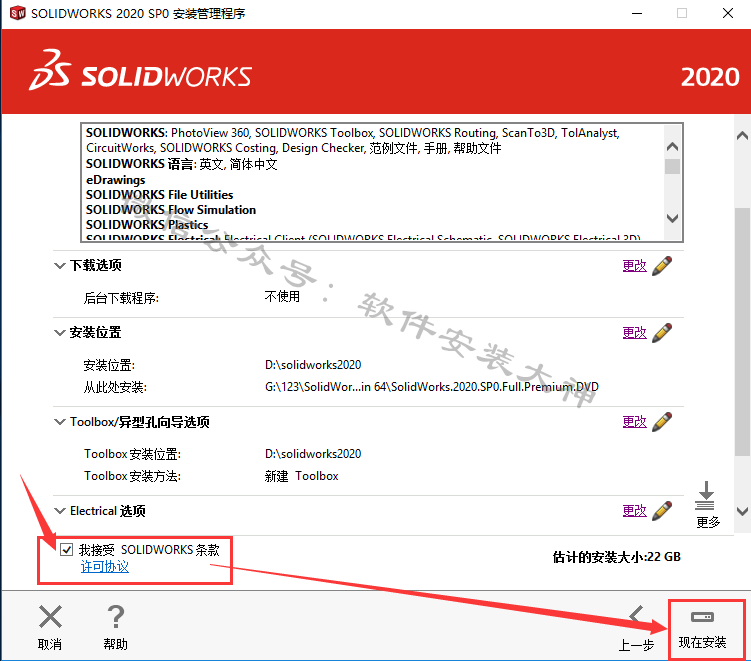Click the pencil icon for 下载选项
This screenshot has width=751, height=661.
662,266
